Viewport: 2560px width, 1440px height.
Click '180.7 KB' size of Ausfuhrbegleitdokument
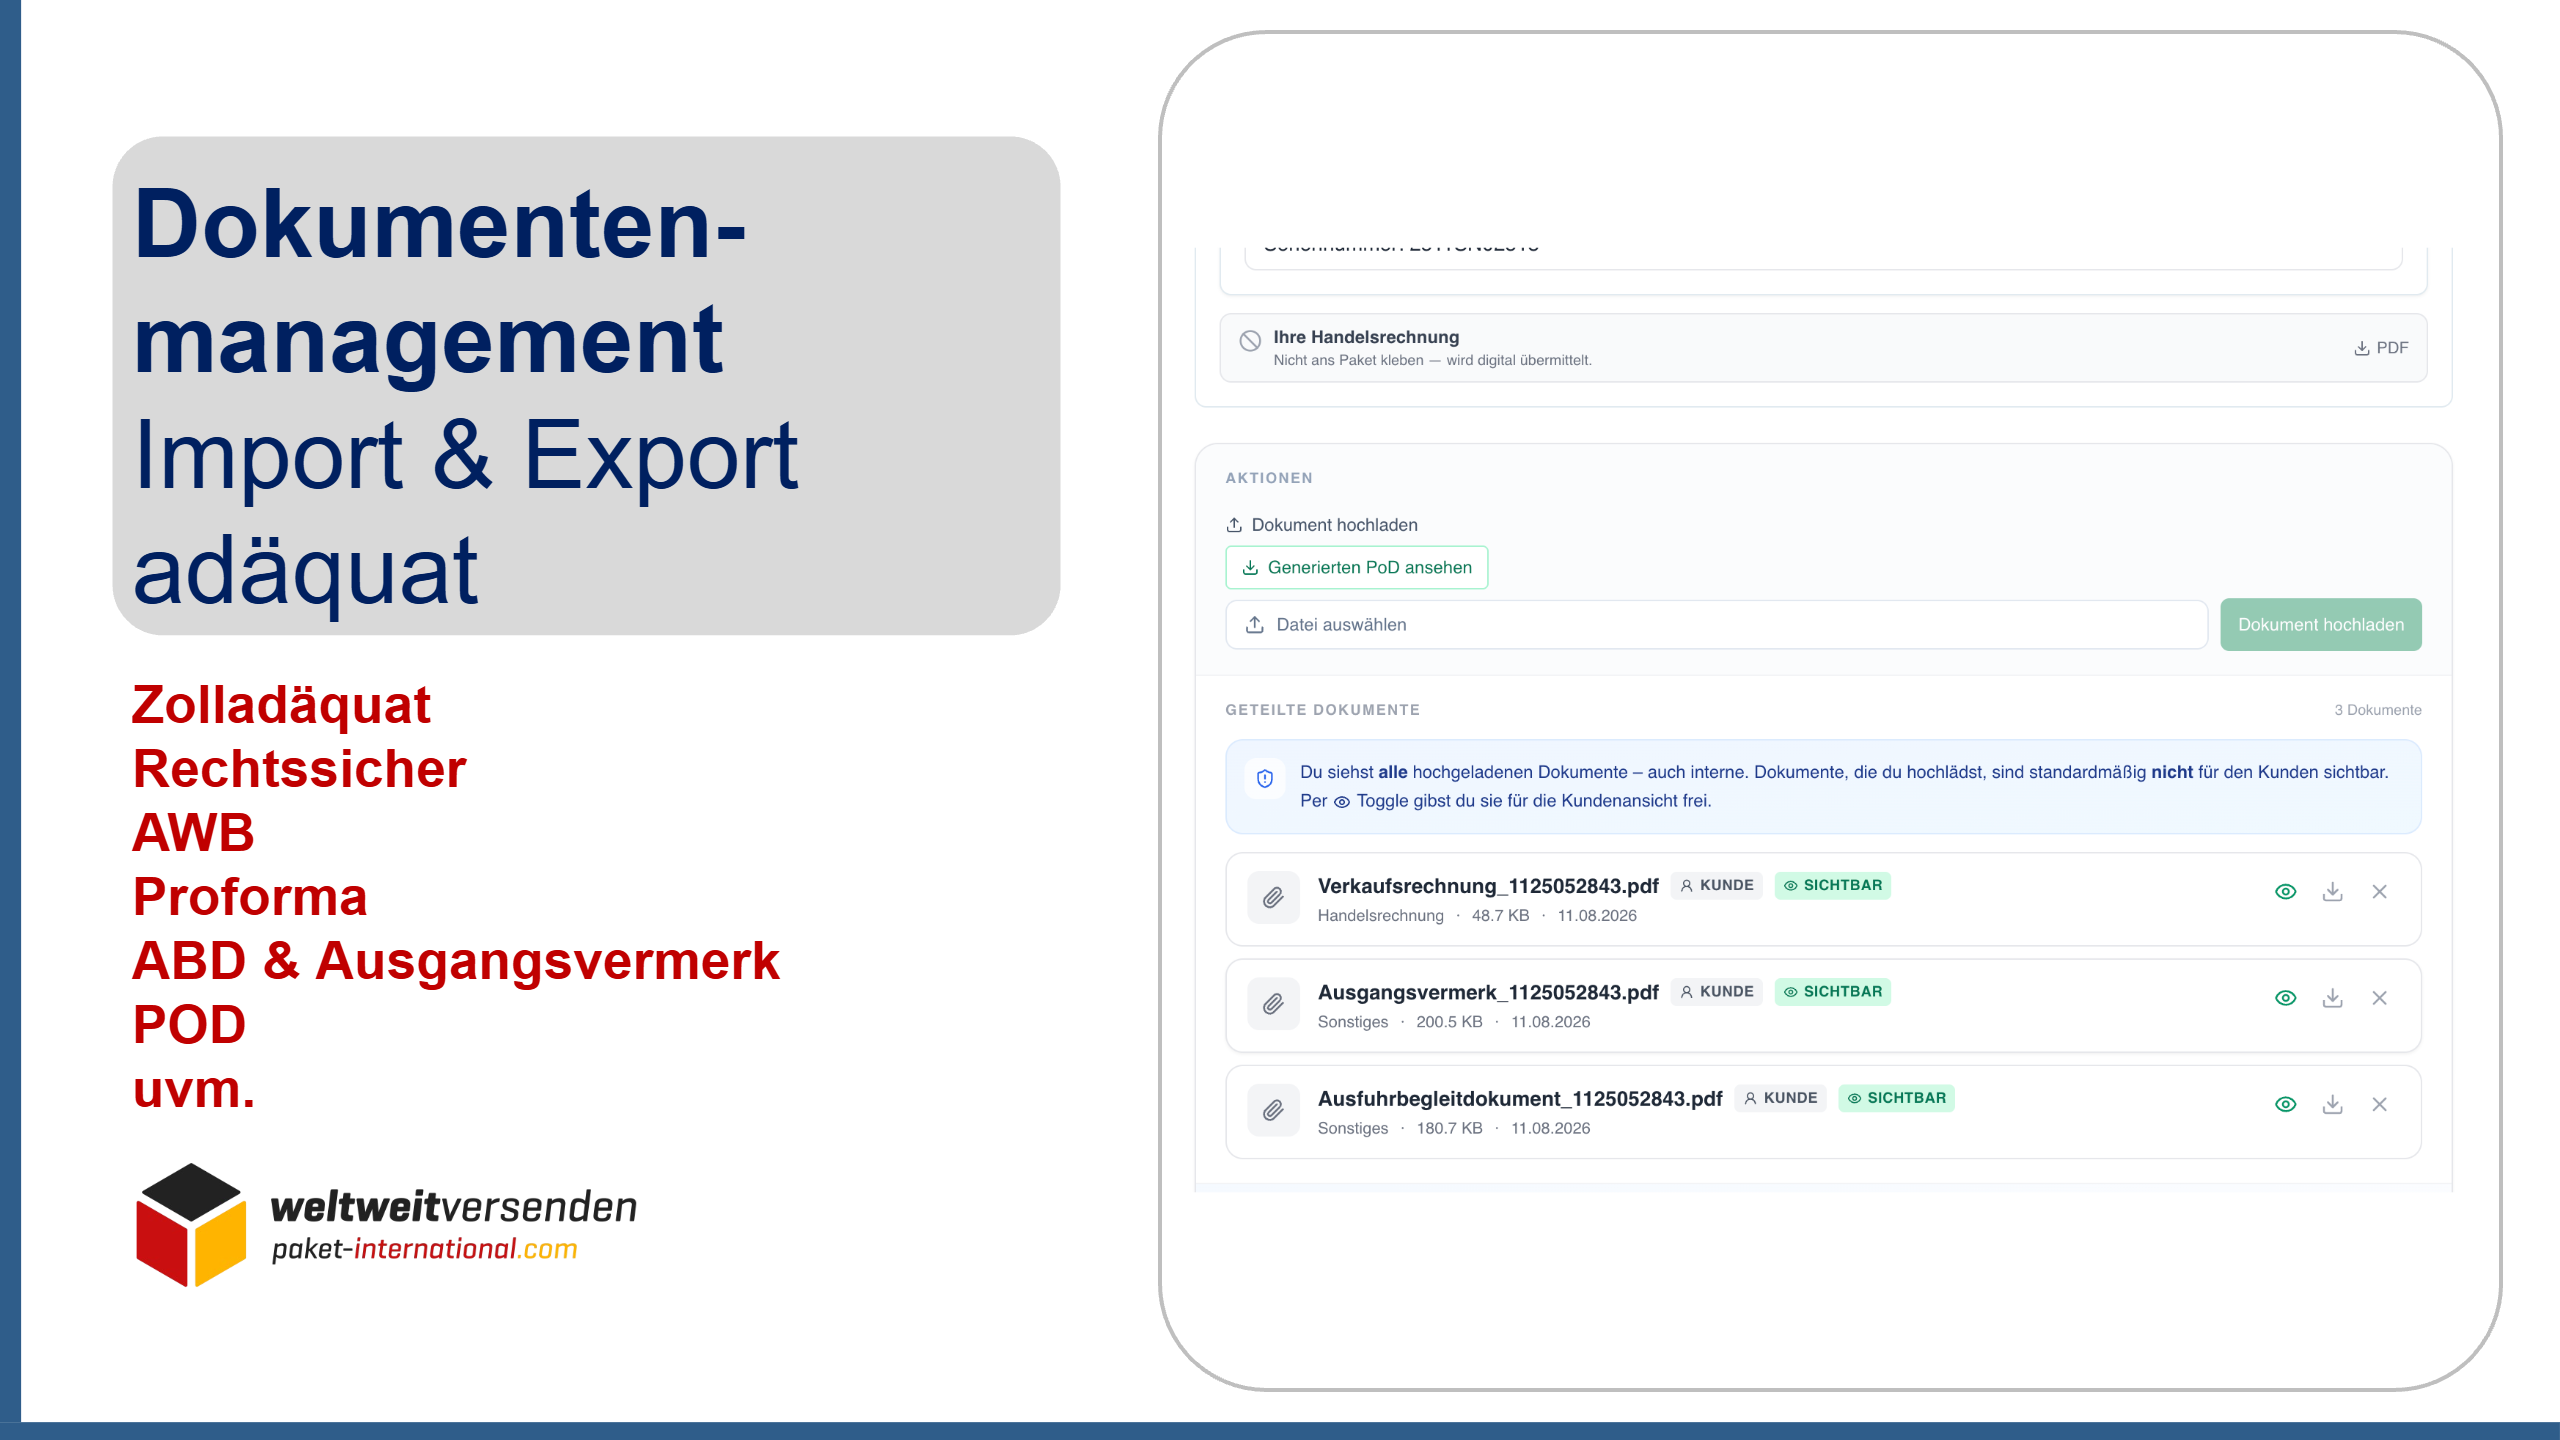click(x=1449, y=1128)
